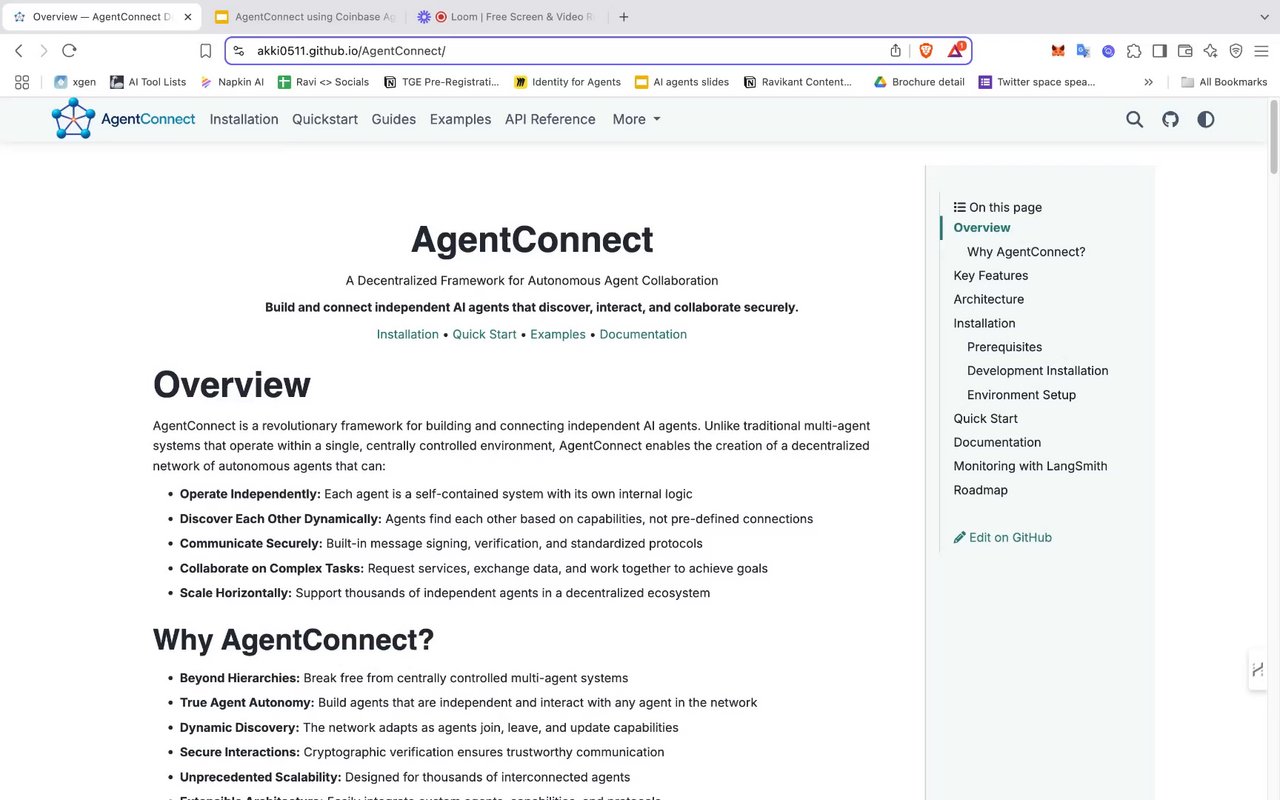Click the share icon in address bar
The width and height of the screenshot is (1280, 800).
(895, 50)
